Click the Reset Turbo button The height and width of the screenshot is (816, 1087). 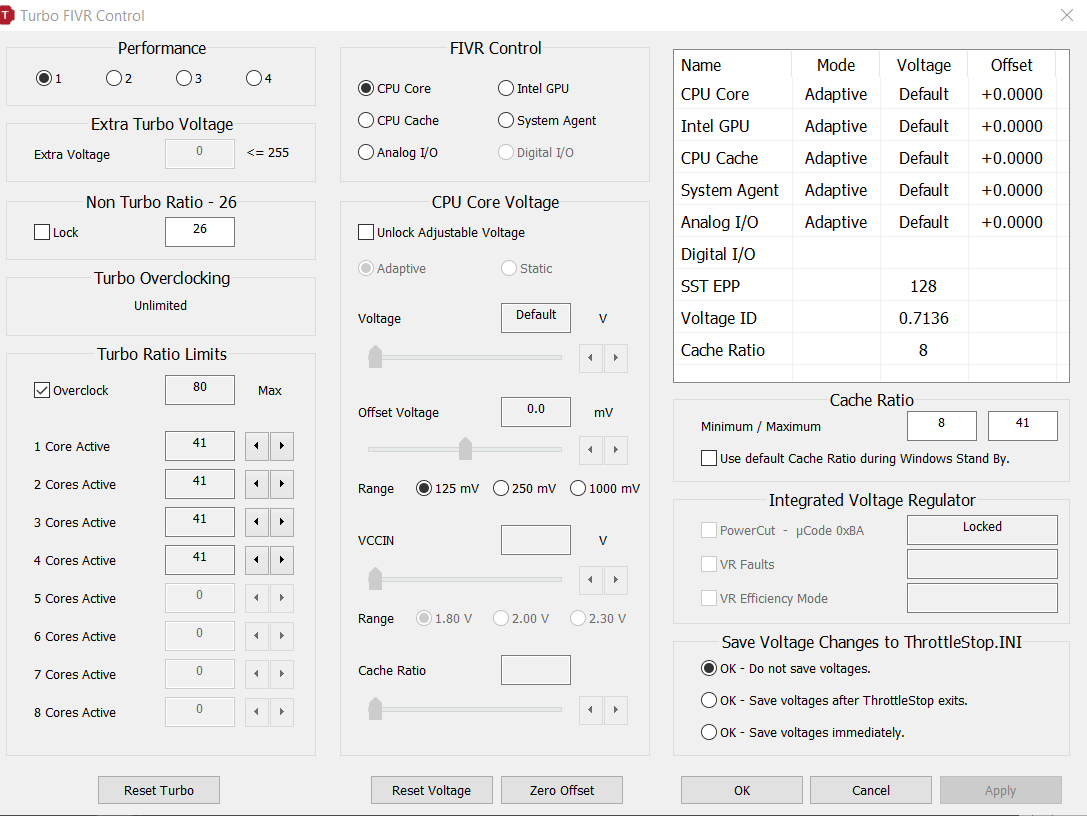pos(159,790)
